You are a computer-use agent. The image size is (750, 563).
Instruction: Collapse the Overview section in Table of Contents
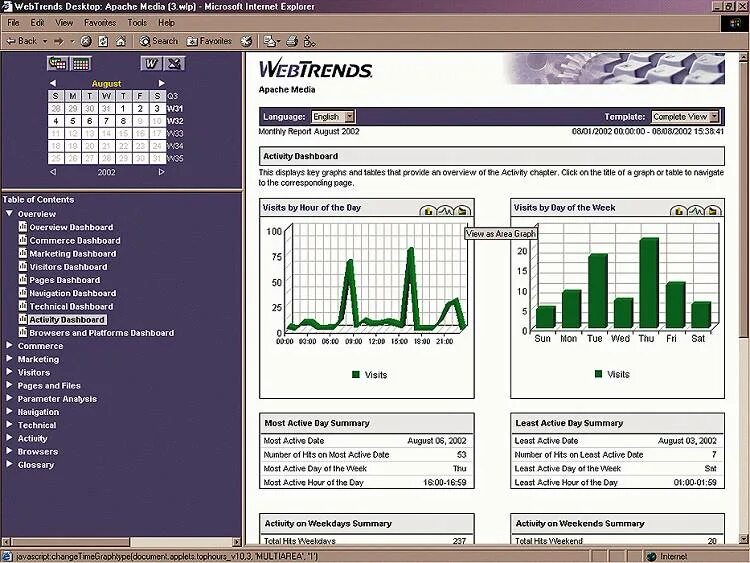[9, 213]
